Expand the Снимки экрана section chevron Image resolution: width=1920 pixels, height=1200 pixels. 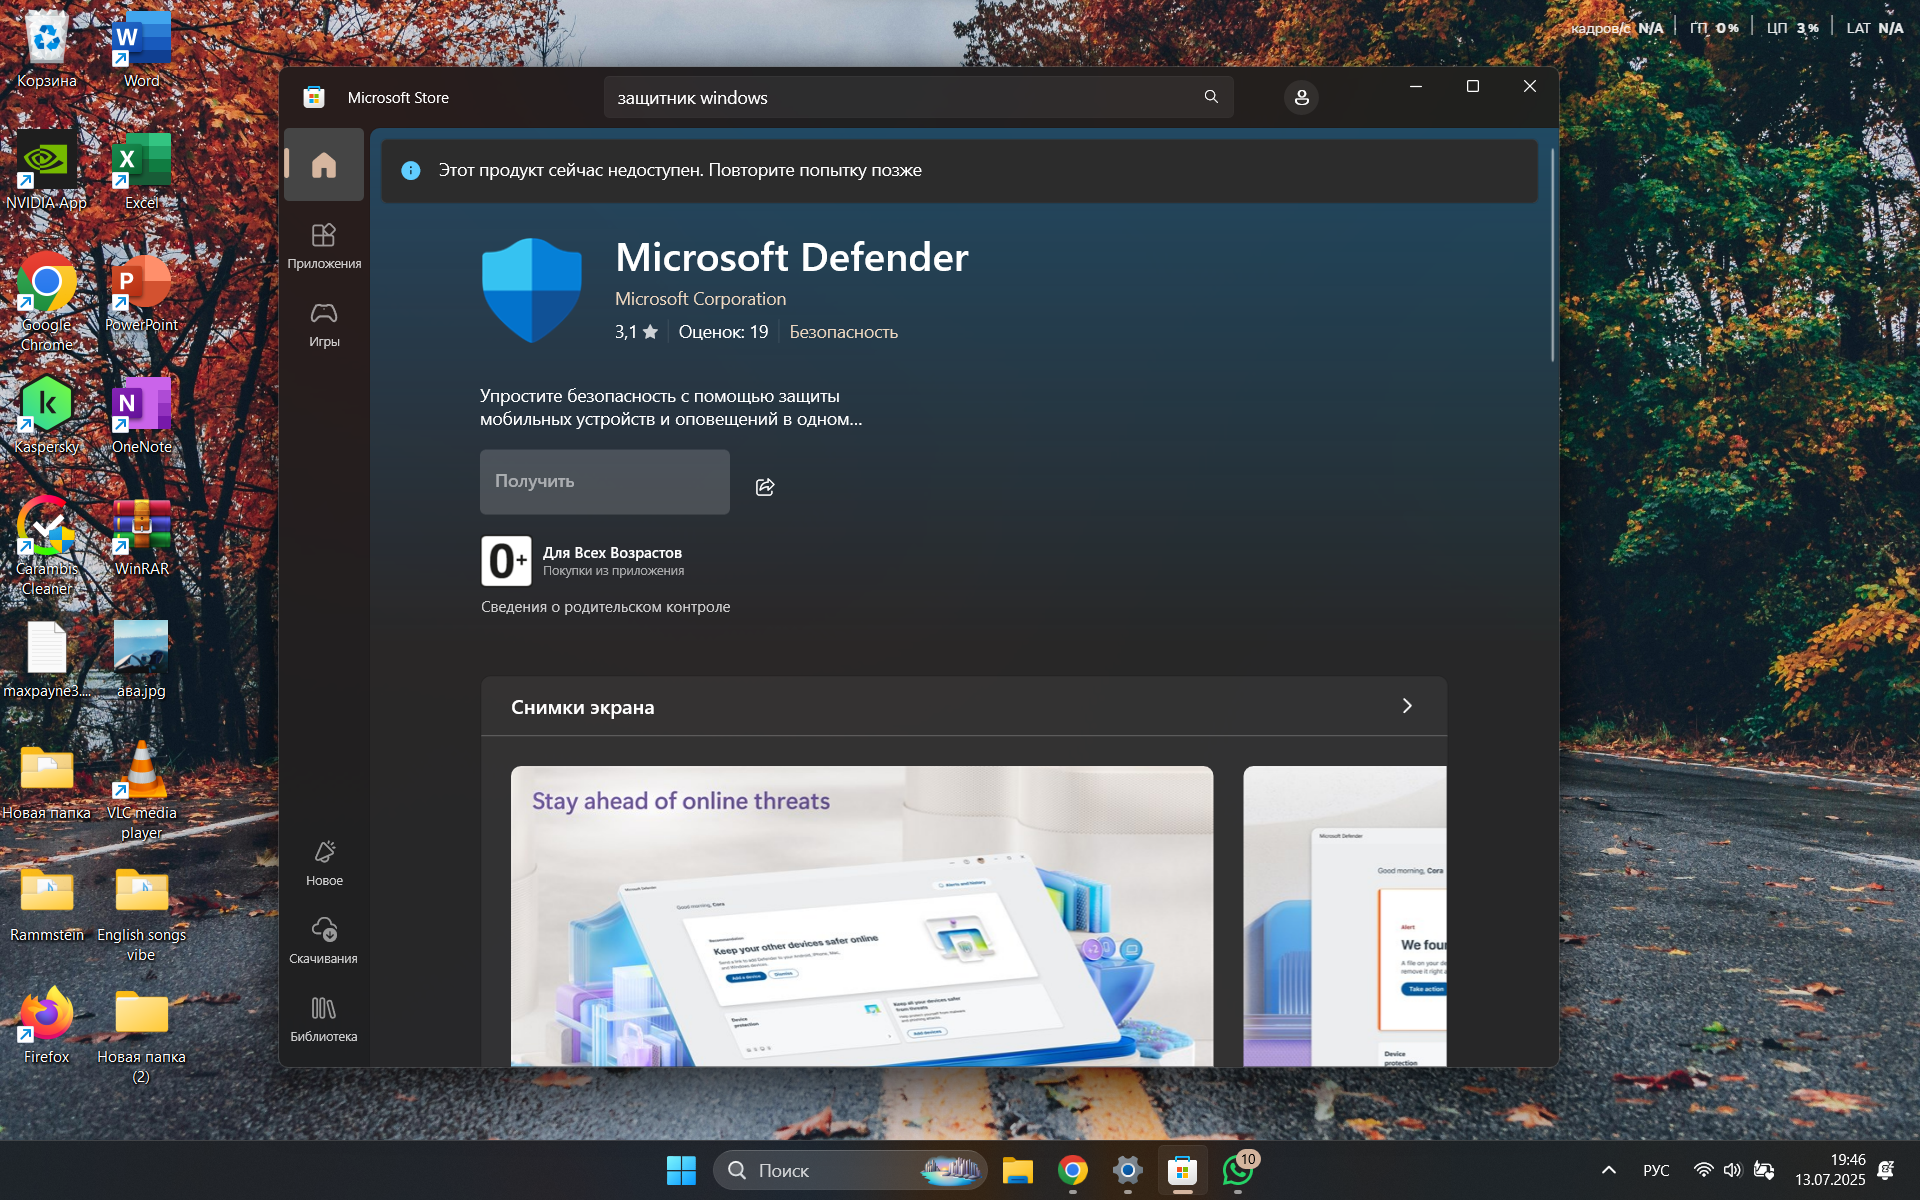[1407, 706]
